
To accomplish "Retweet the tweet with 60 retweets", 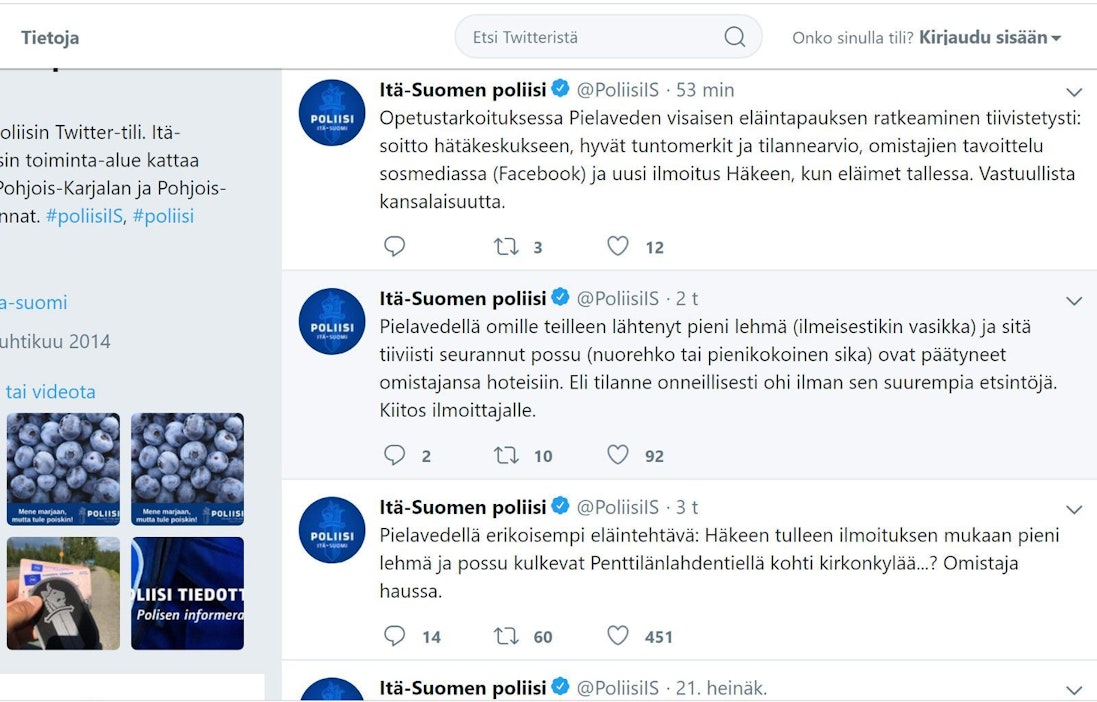I will pyautogui.click(x=506, y=636).
